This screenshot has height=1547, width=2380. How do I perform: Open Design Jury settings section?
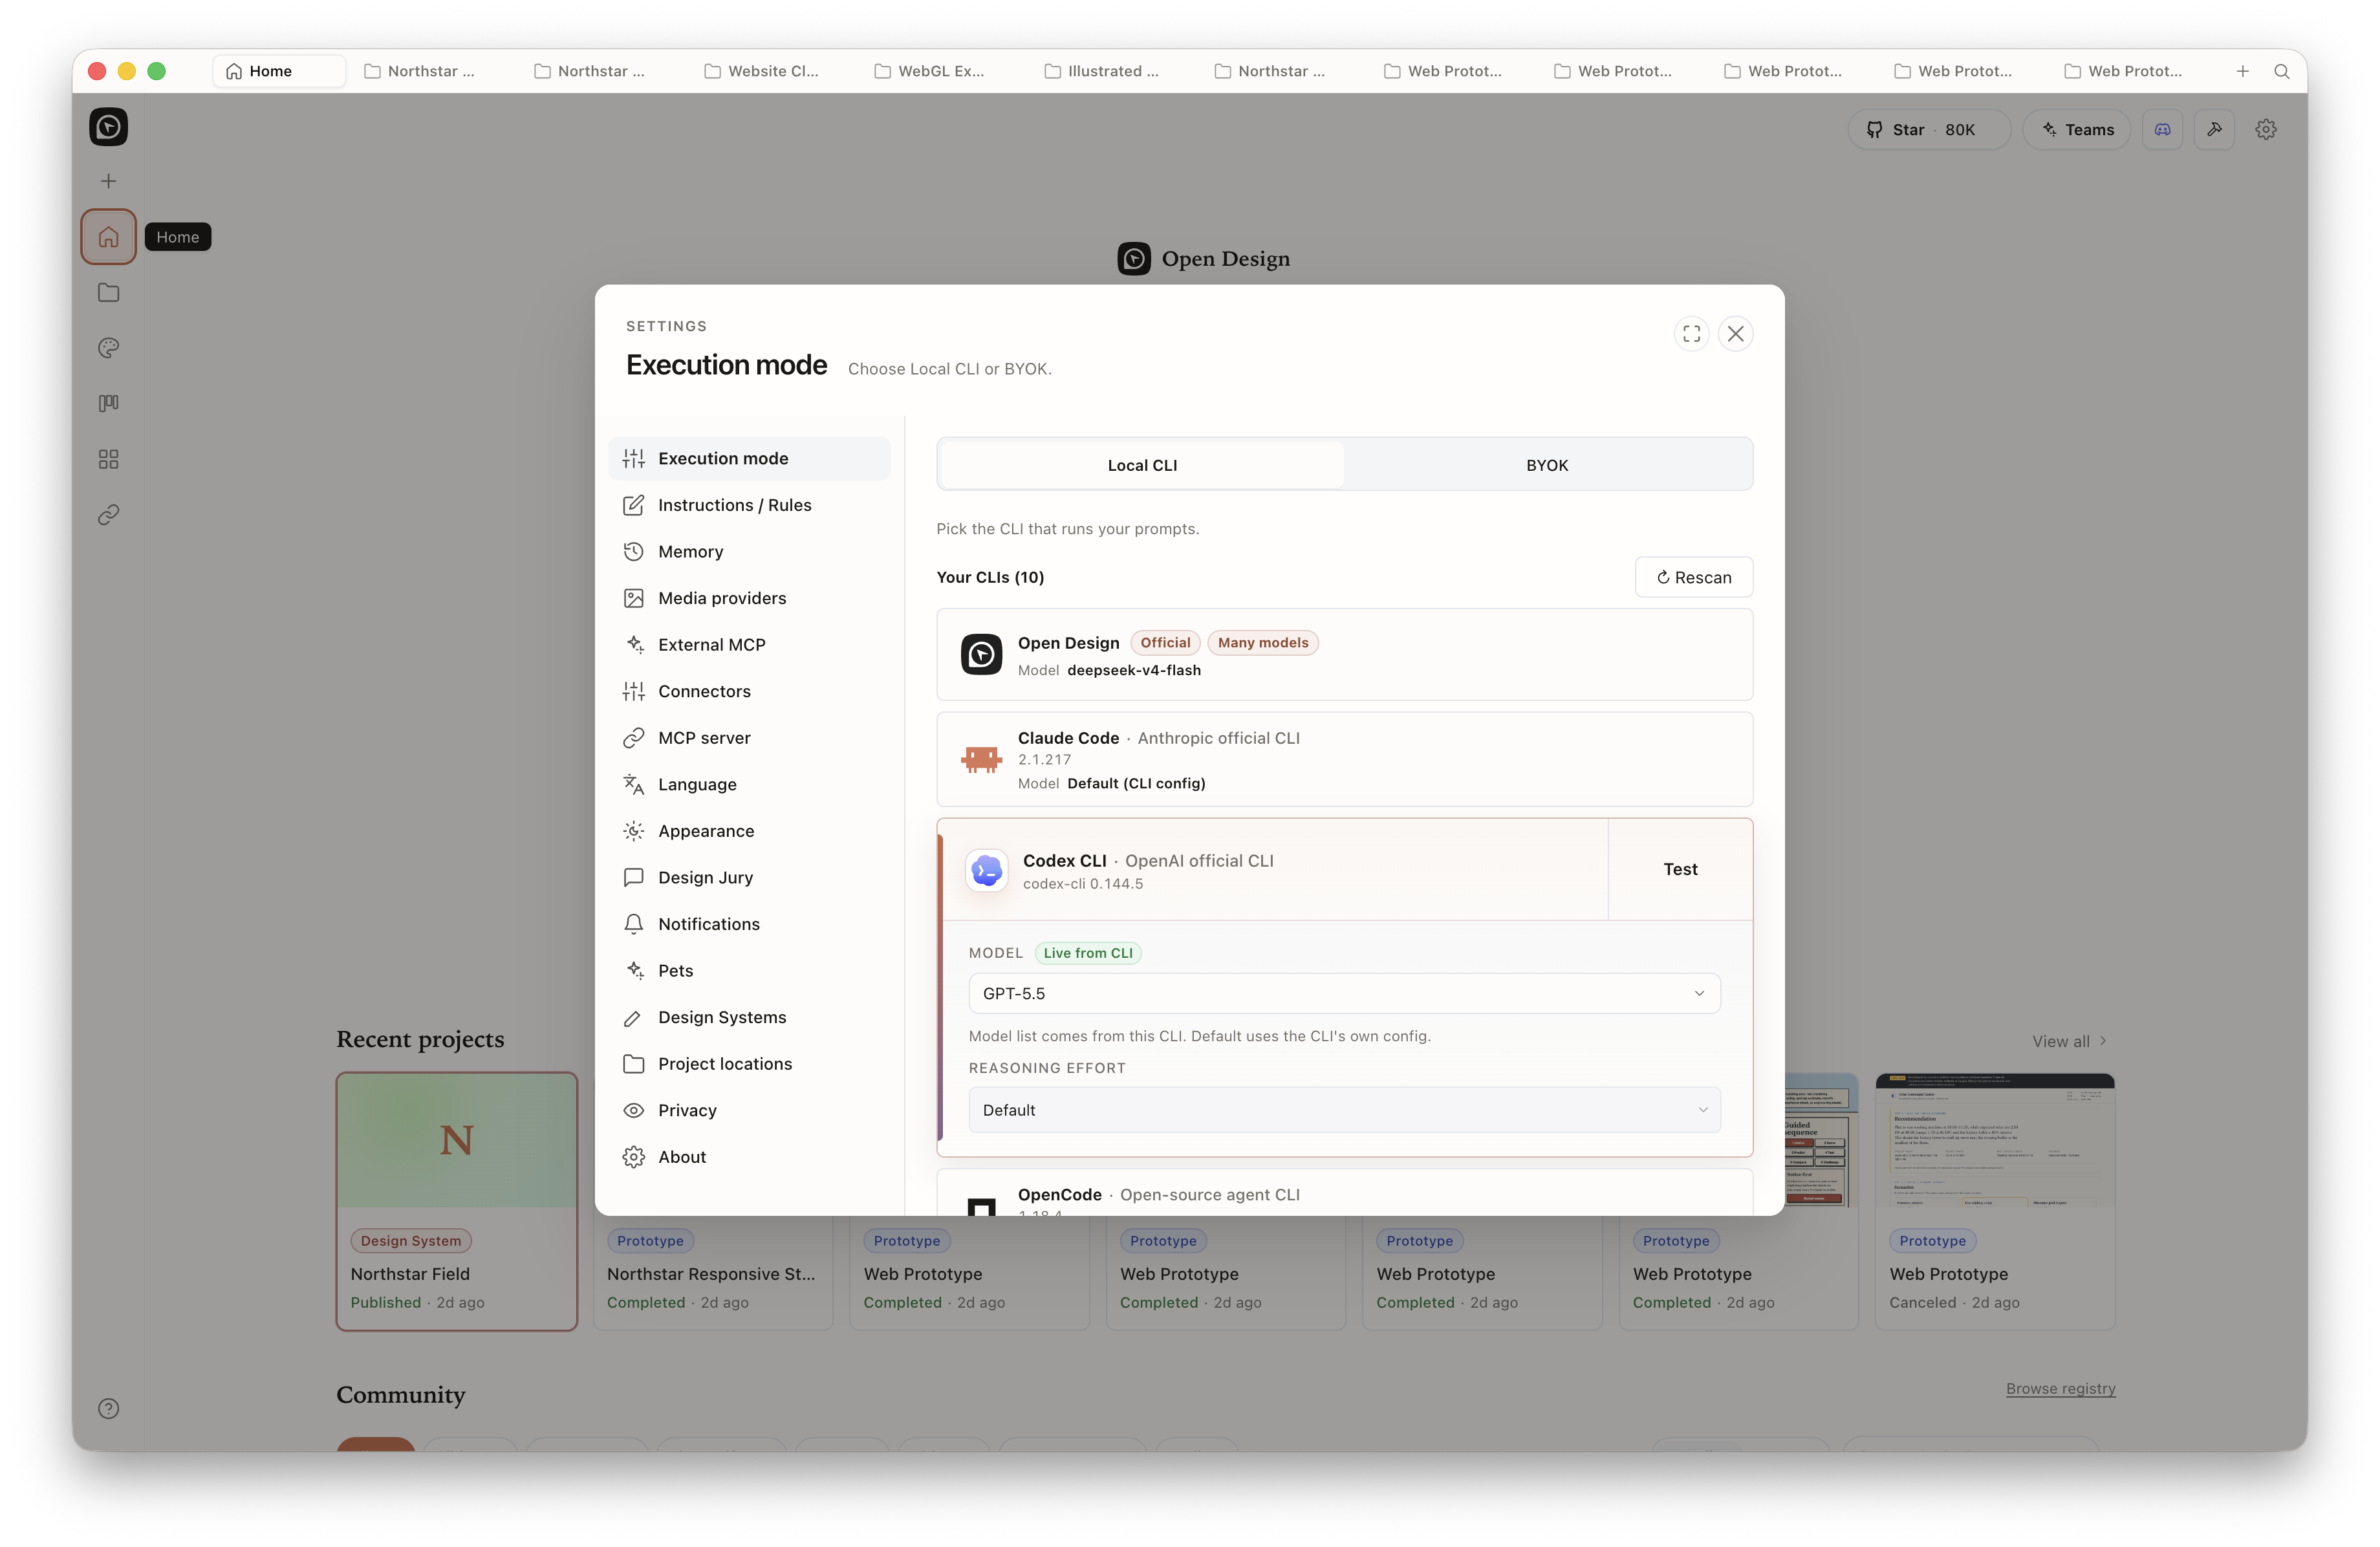(x=749, y=878)
